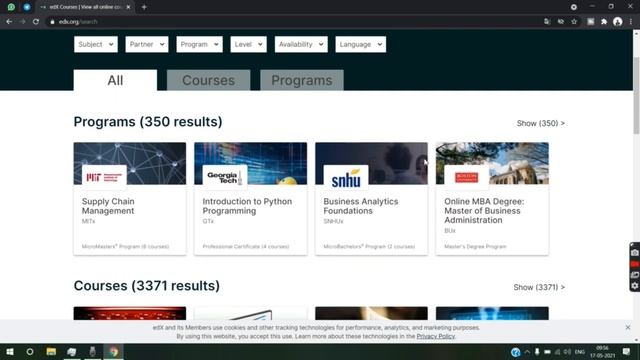Image resolution: width=640 pixels, height=360 pixels.
Task: Open the Partner filter dropdown
Action: (x=147, y=44)
